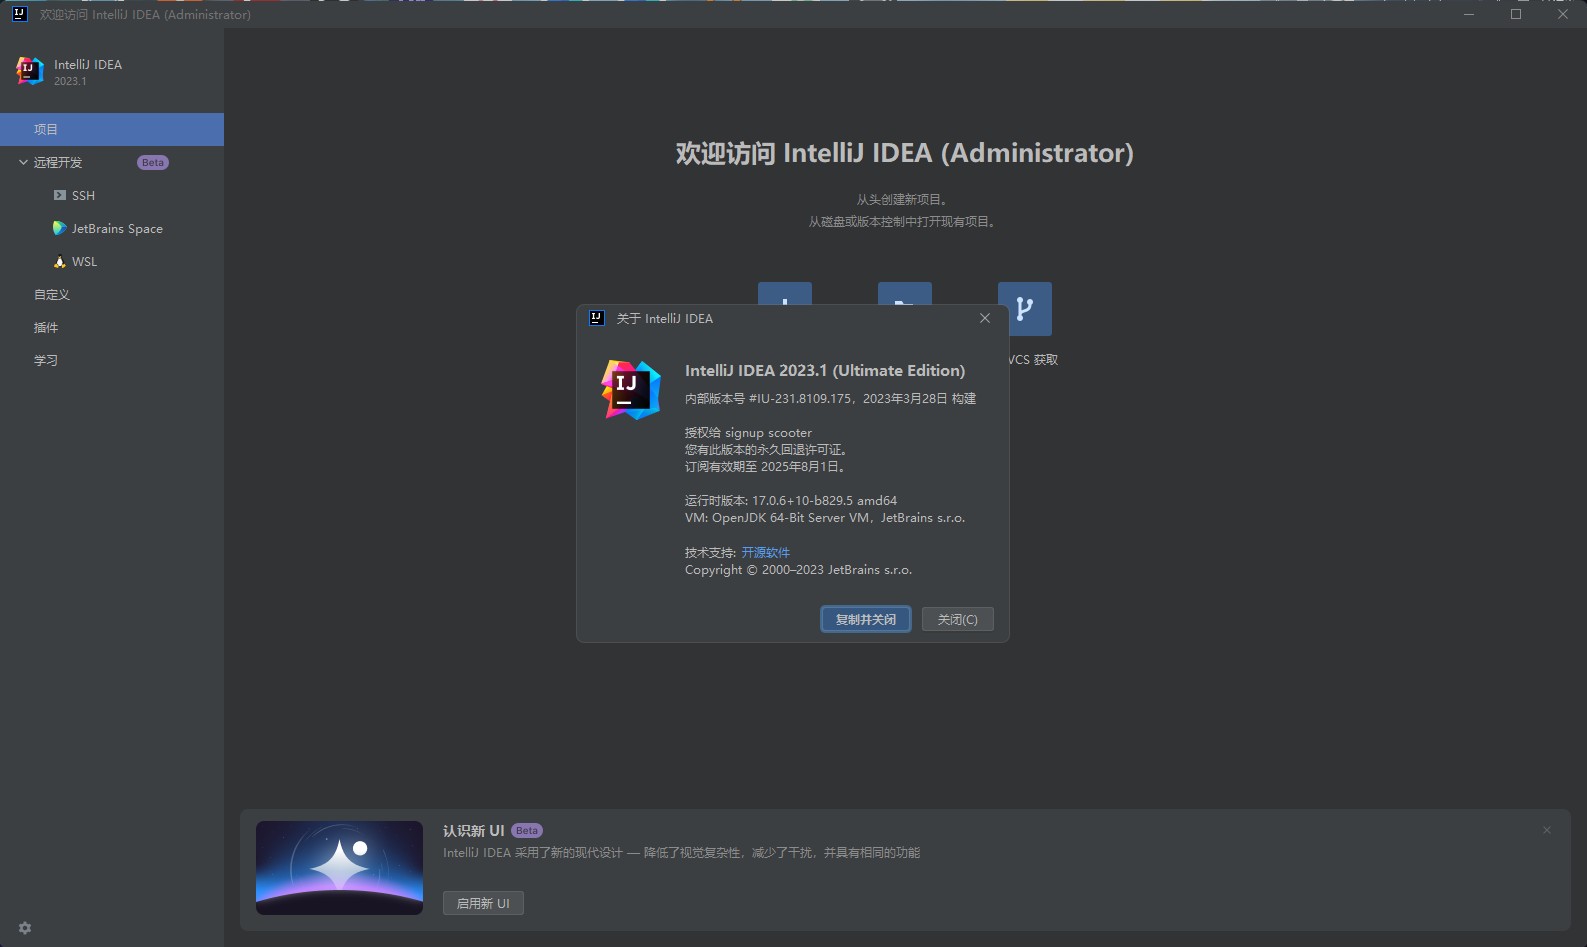This screenshot has height=947, width=1587.
Task: Click the IntelliJ IDEA 2023.1 (Ultimate Edition) heading
Action: 825,370
